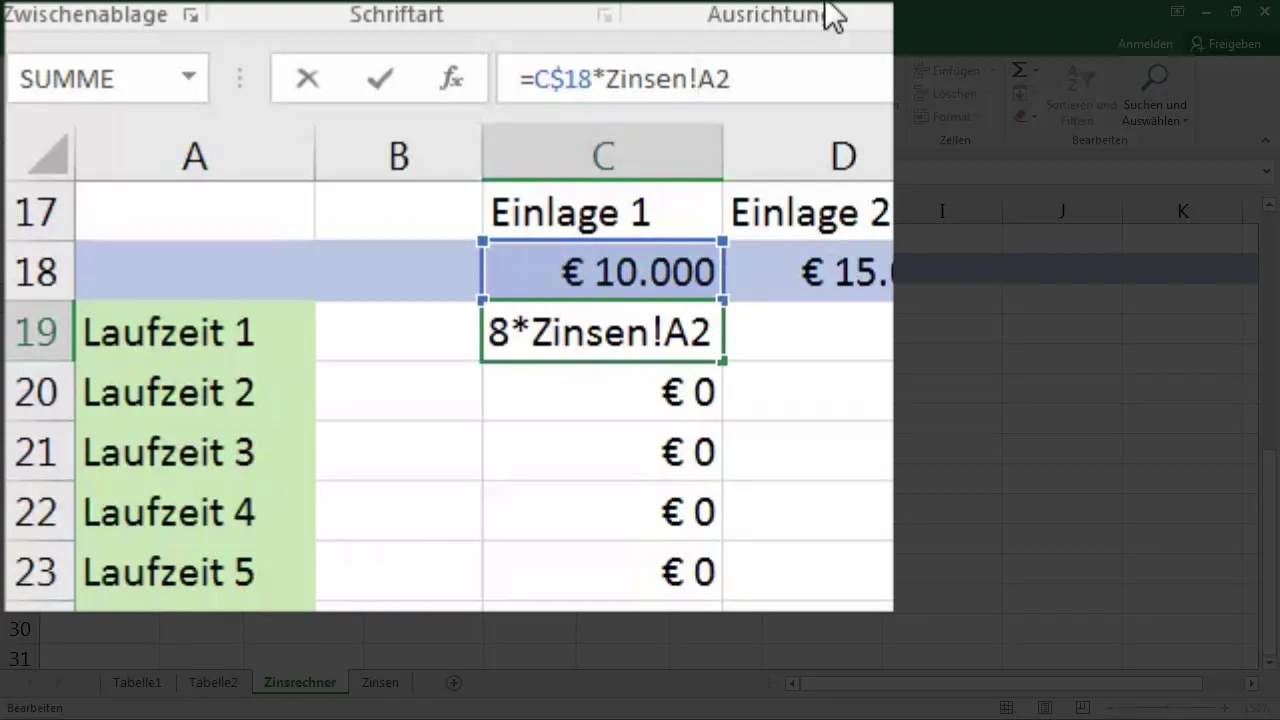Select column header B
This screenshot has width=1280, height=720.
398,156
